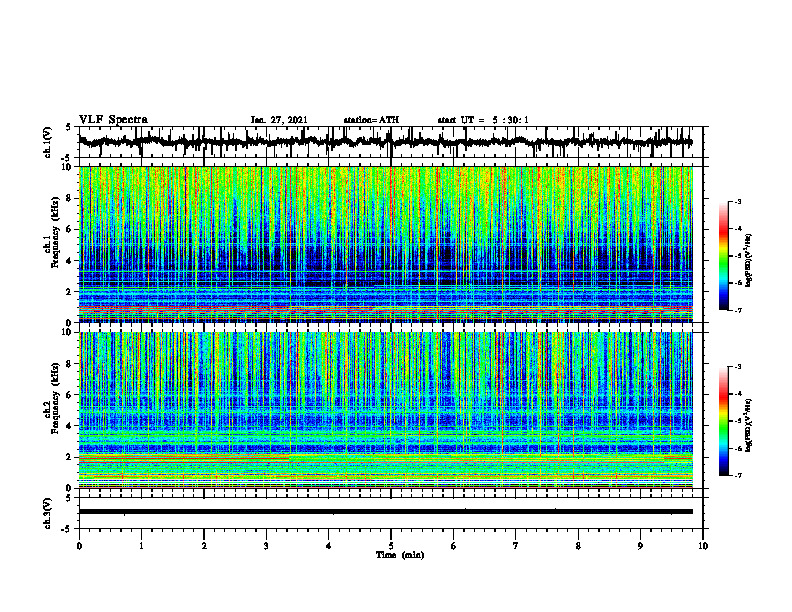Viewport: 792px width, 612px height.
Task: Click the "station=ATH" header label
Action: 371,120
